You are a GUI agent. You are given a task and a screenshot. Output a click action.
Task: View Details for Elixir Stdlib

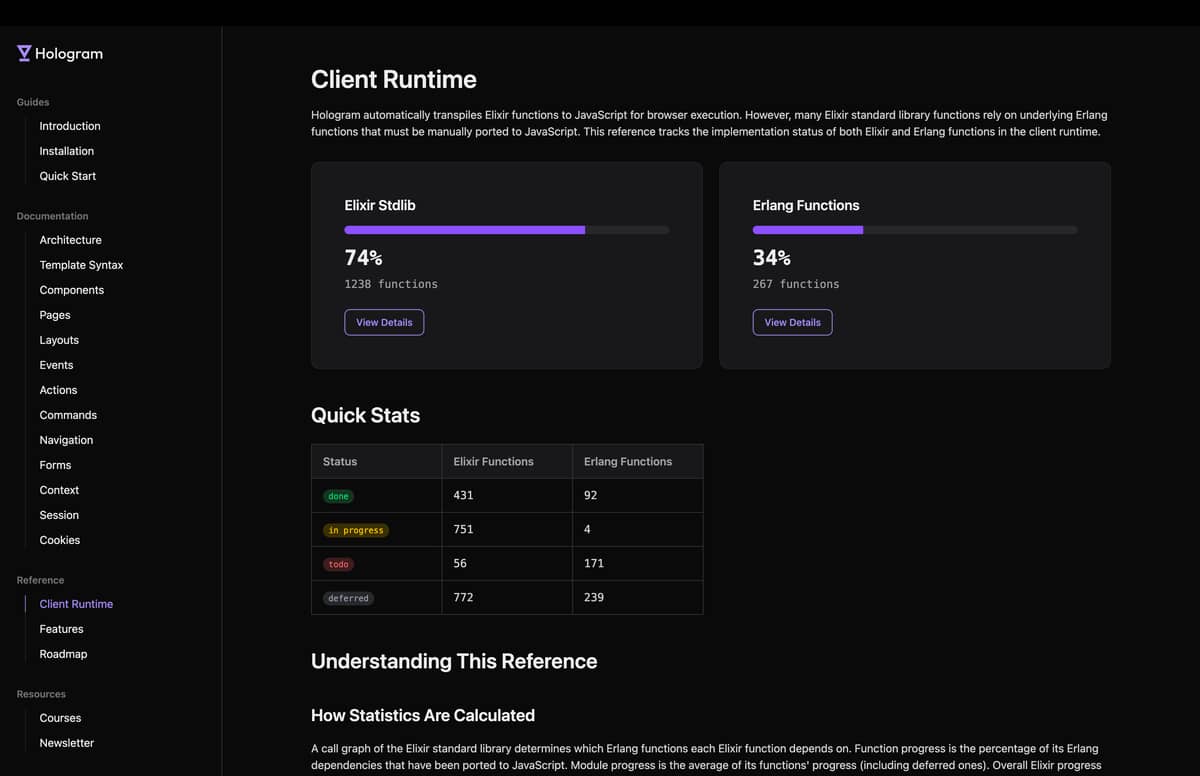(384, 322)
